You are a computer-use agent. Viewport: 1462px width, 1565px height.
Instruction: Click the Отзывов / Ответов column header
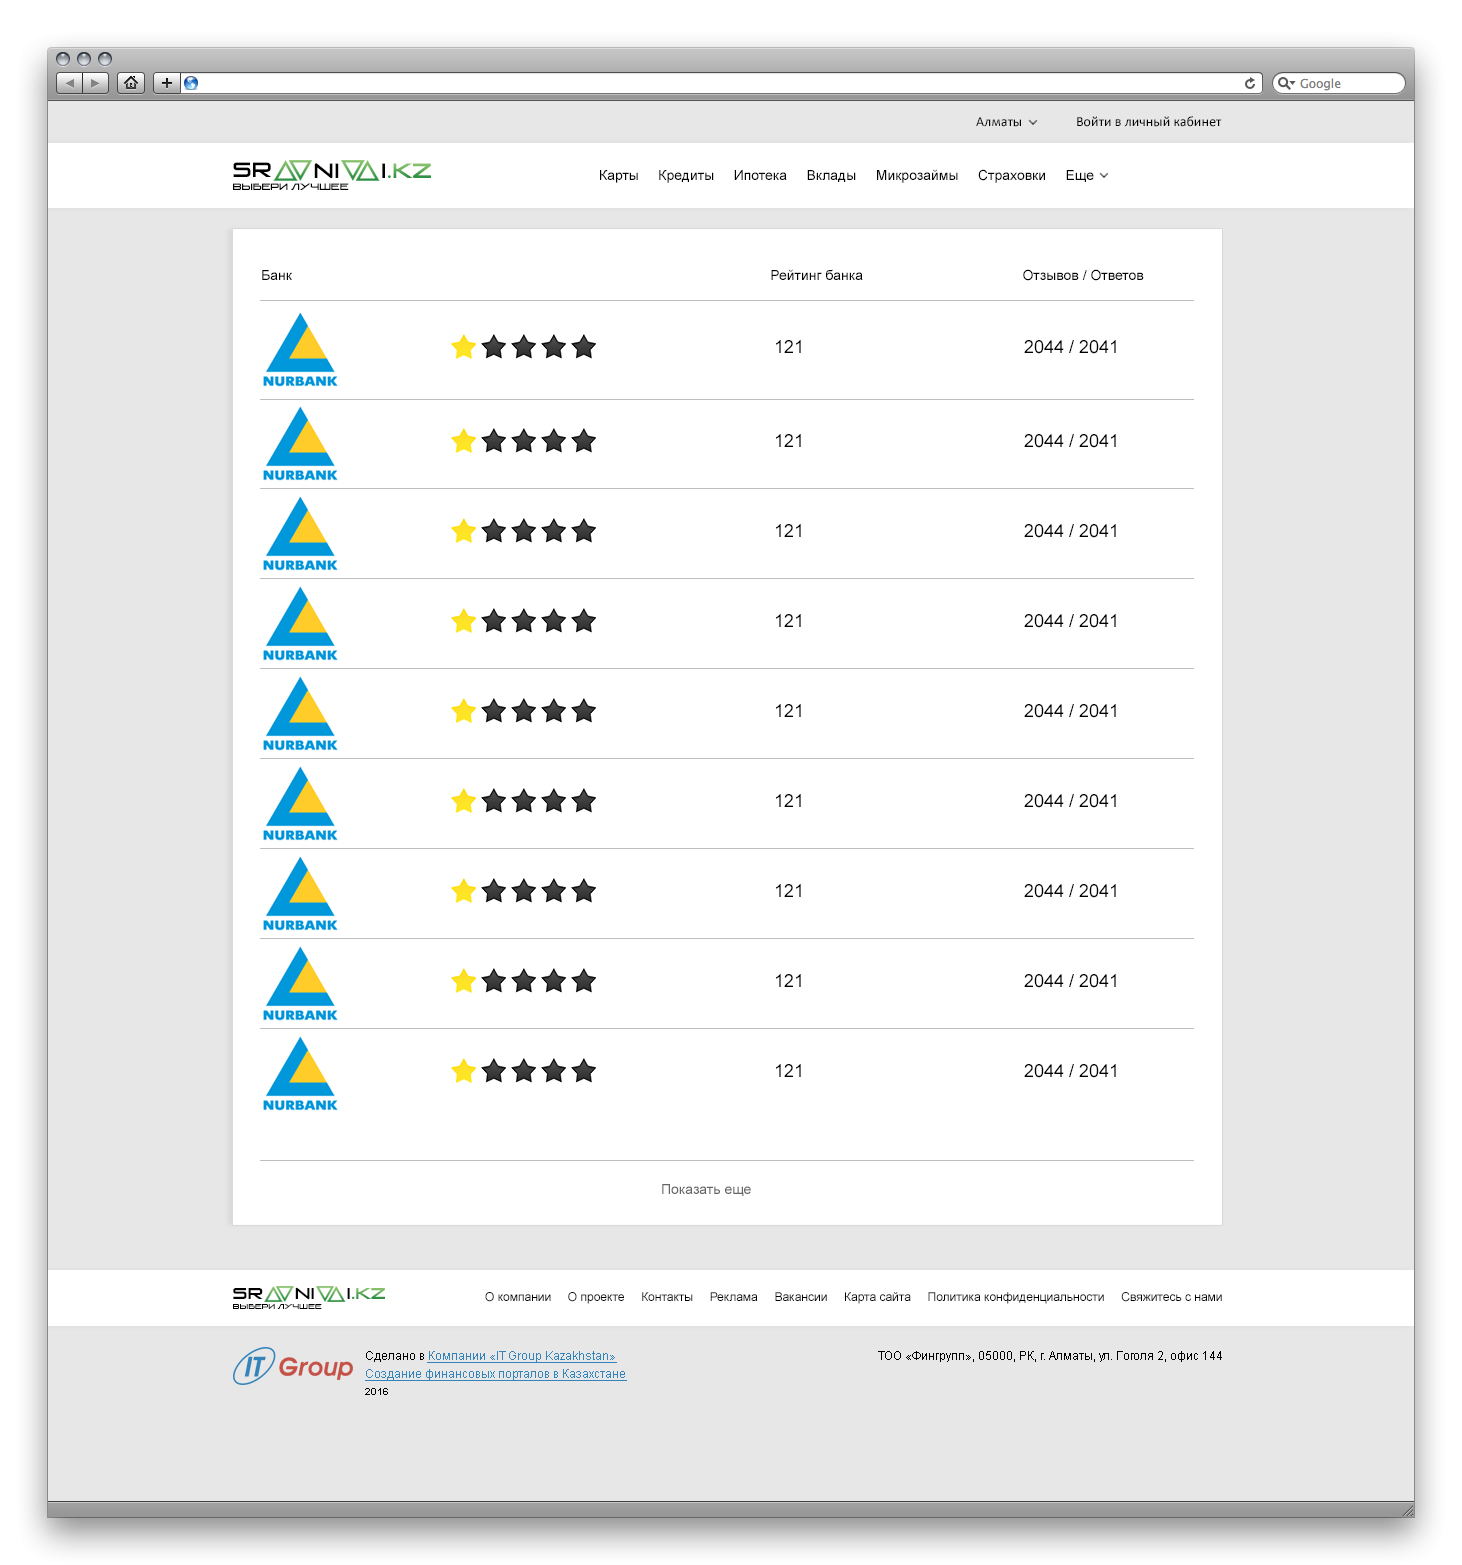point(1083,275)
